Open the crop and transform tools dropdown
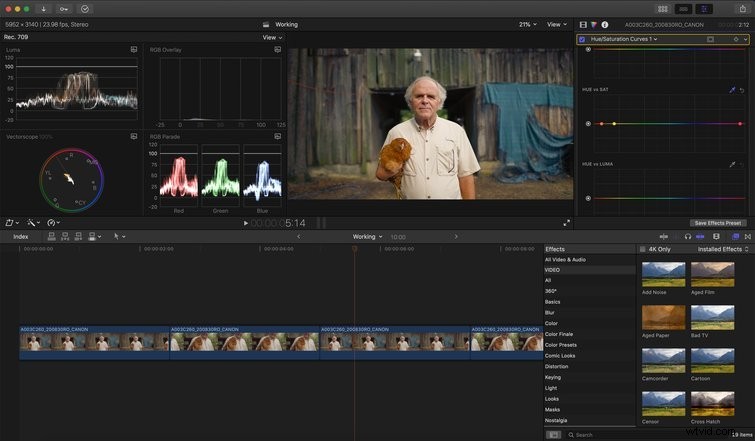 [12, 223]
